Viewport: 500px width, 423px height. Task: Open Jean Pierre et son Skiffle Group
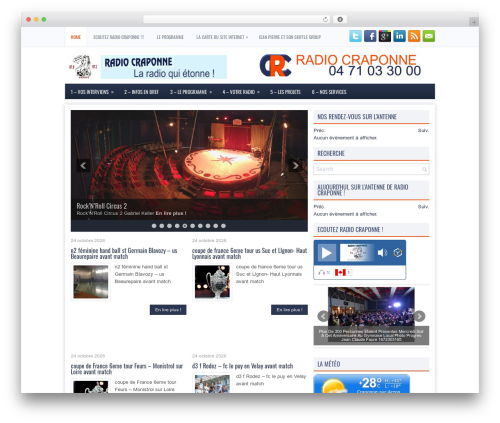click(x=290, y=37)
